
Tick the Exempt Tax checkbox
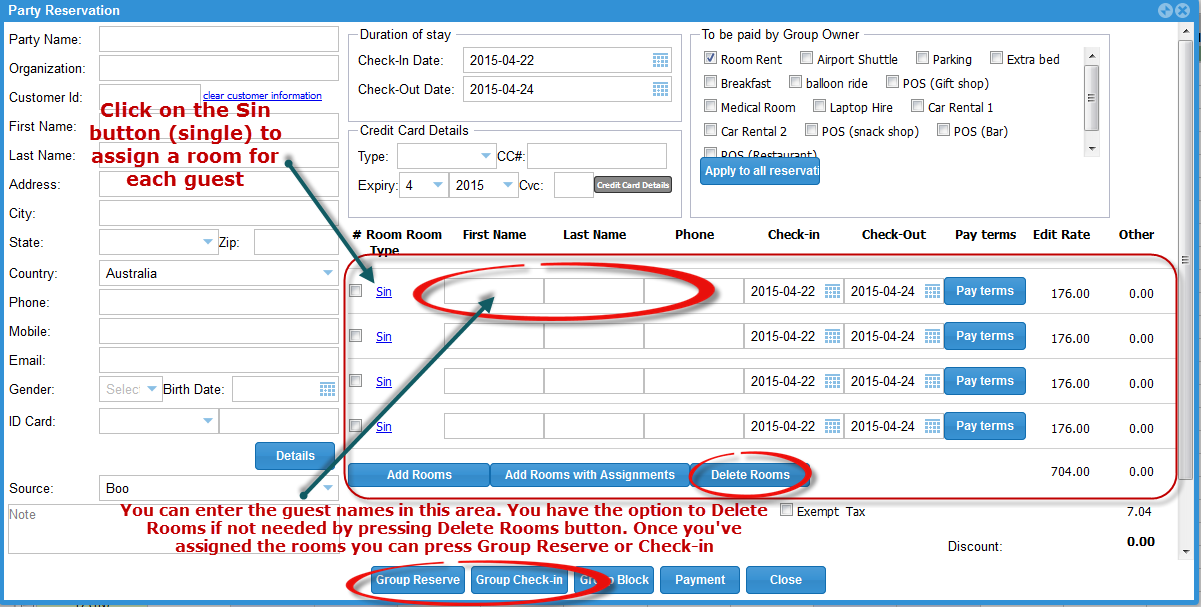[786, 510]
